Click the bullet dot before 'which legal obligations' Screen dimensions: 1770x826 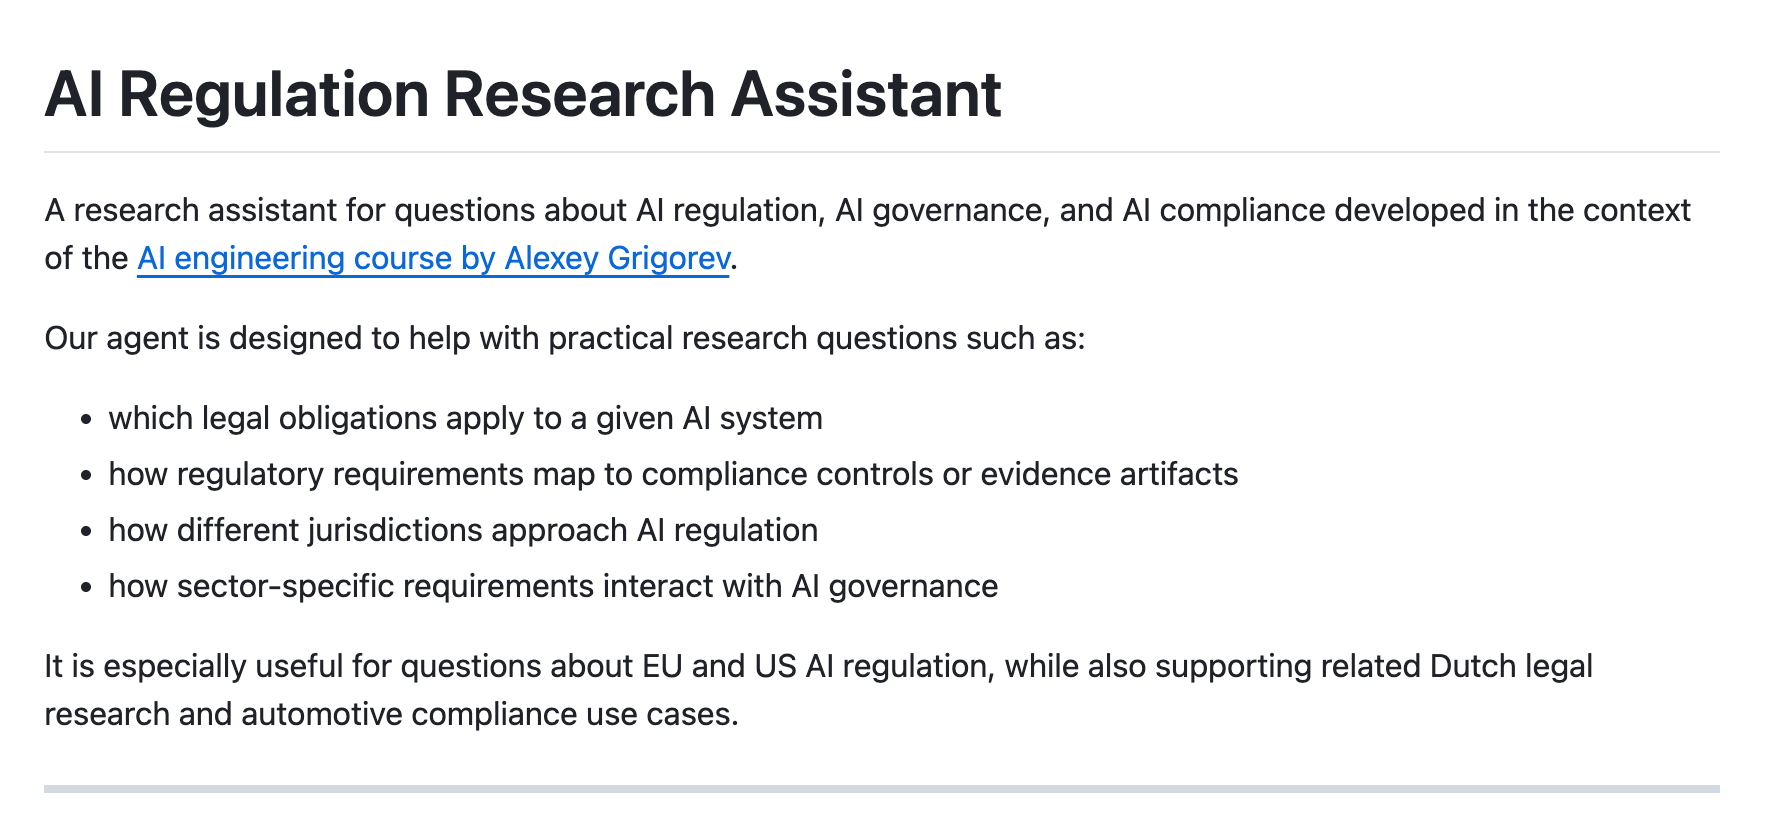(87, 419)
